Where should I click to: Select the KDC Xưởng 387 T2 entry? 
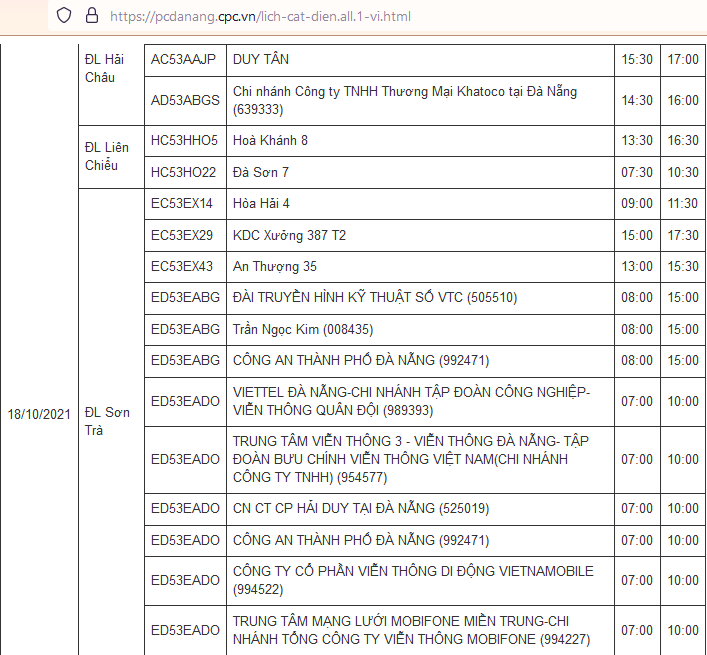point(289,235)
